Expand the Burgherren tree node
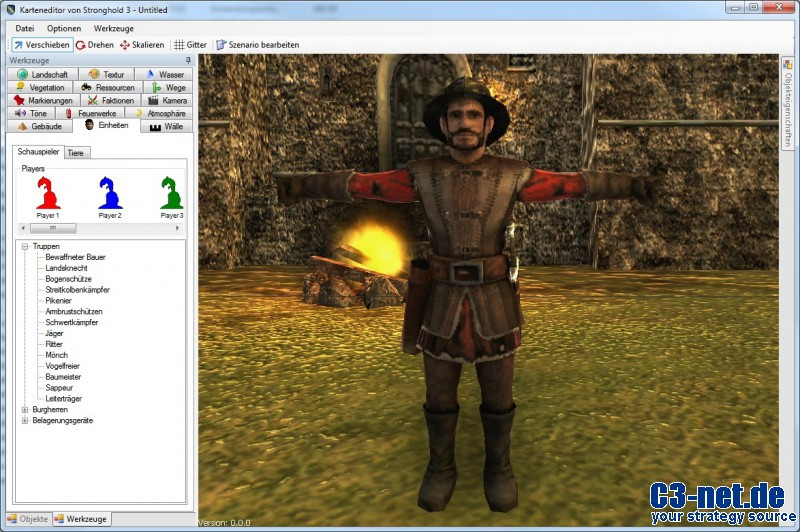 24,410
